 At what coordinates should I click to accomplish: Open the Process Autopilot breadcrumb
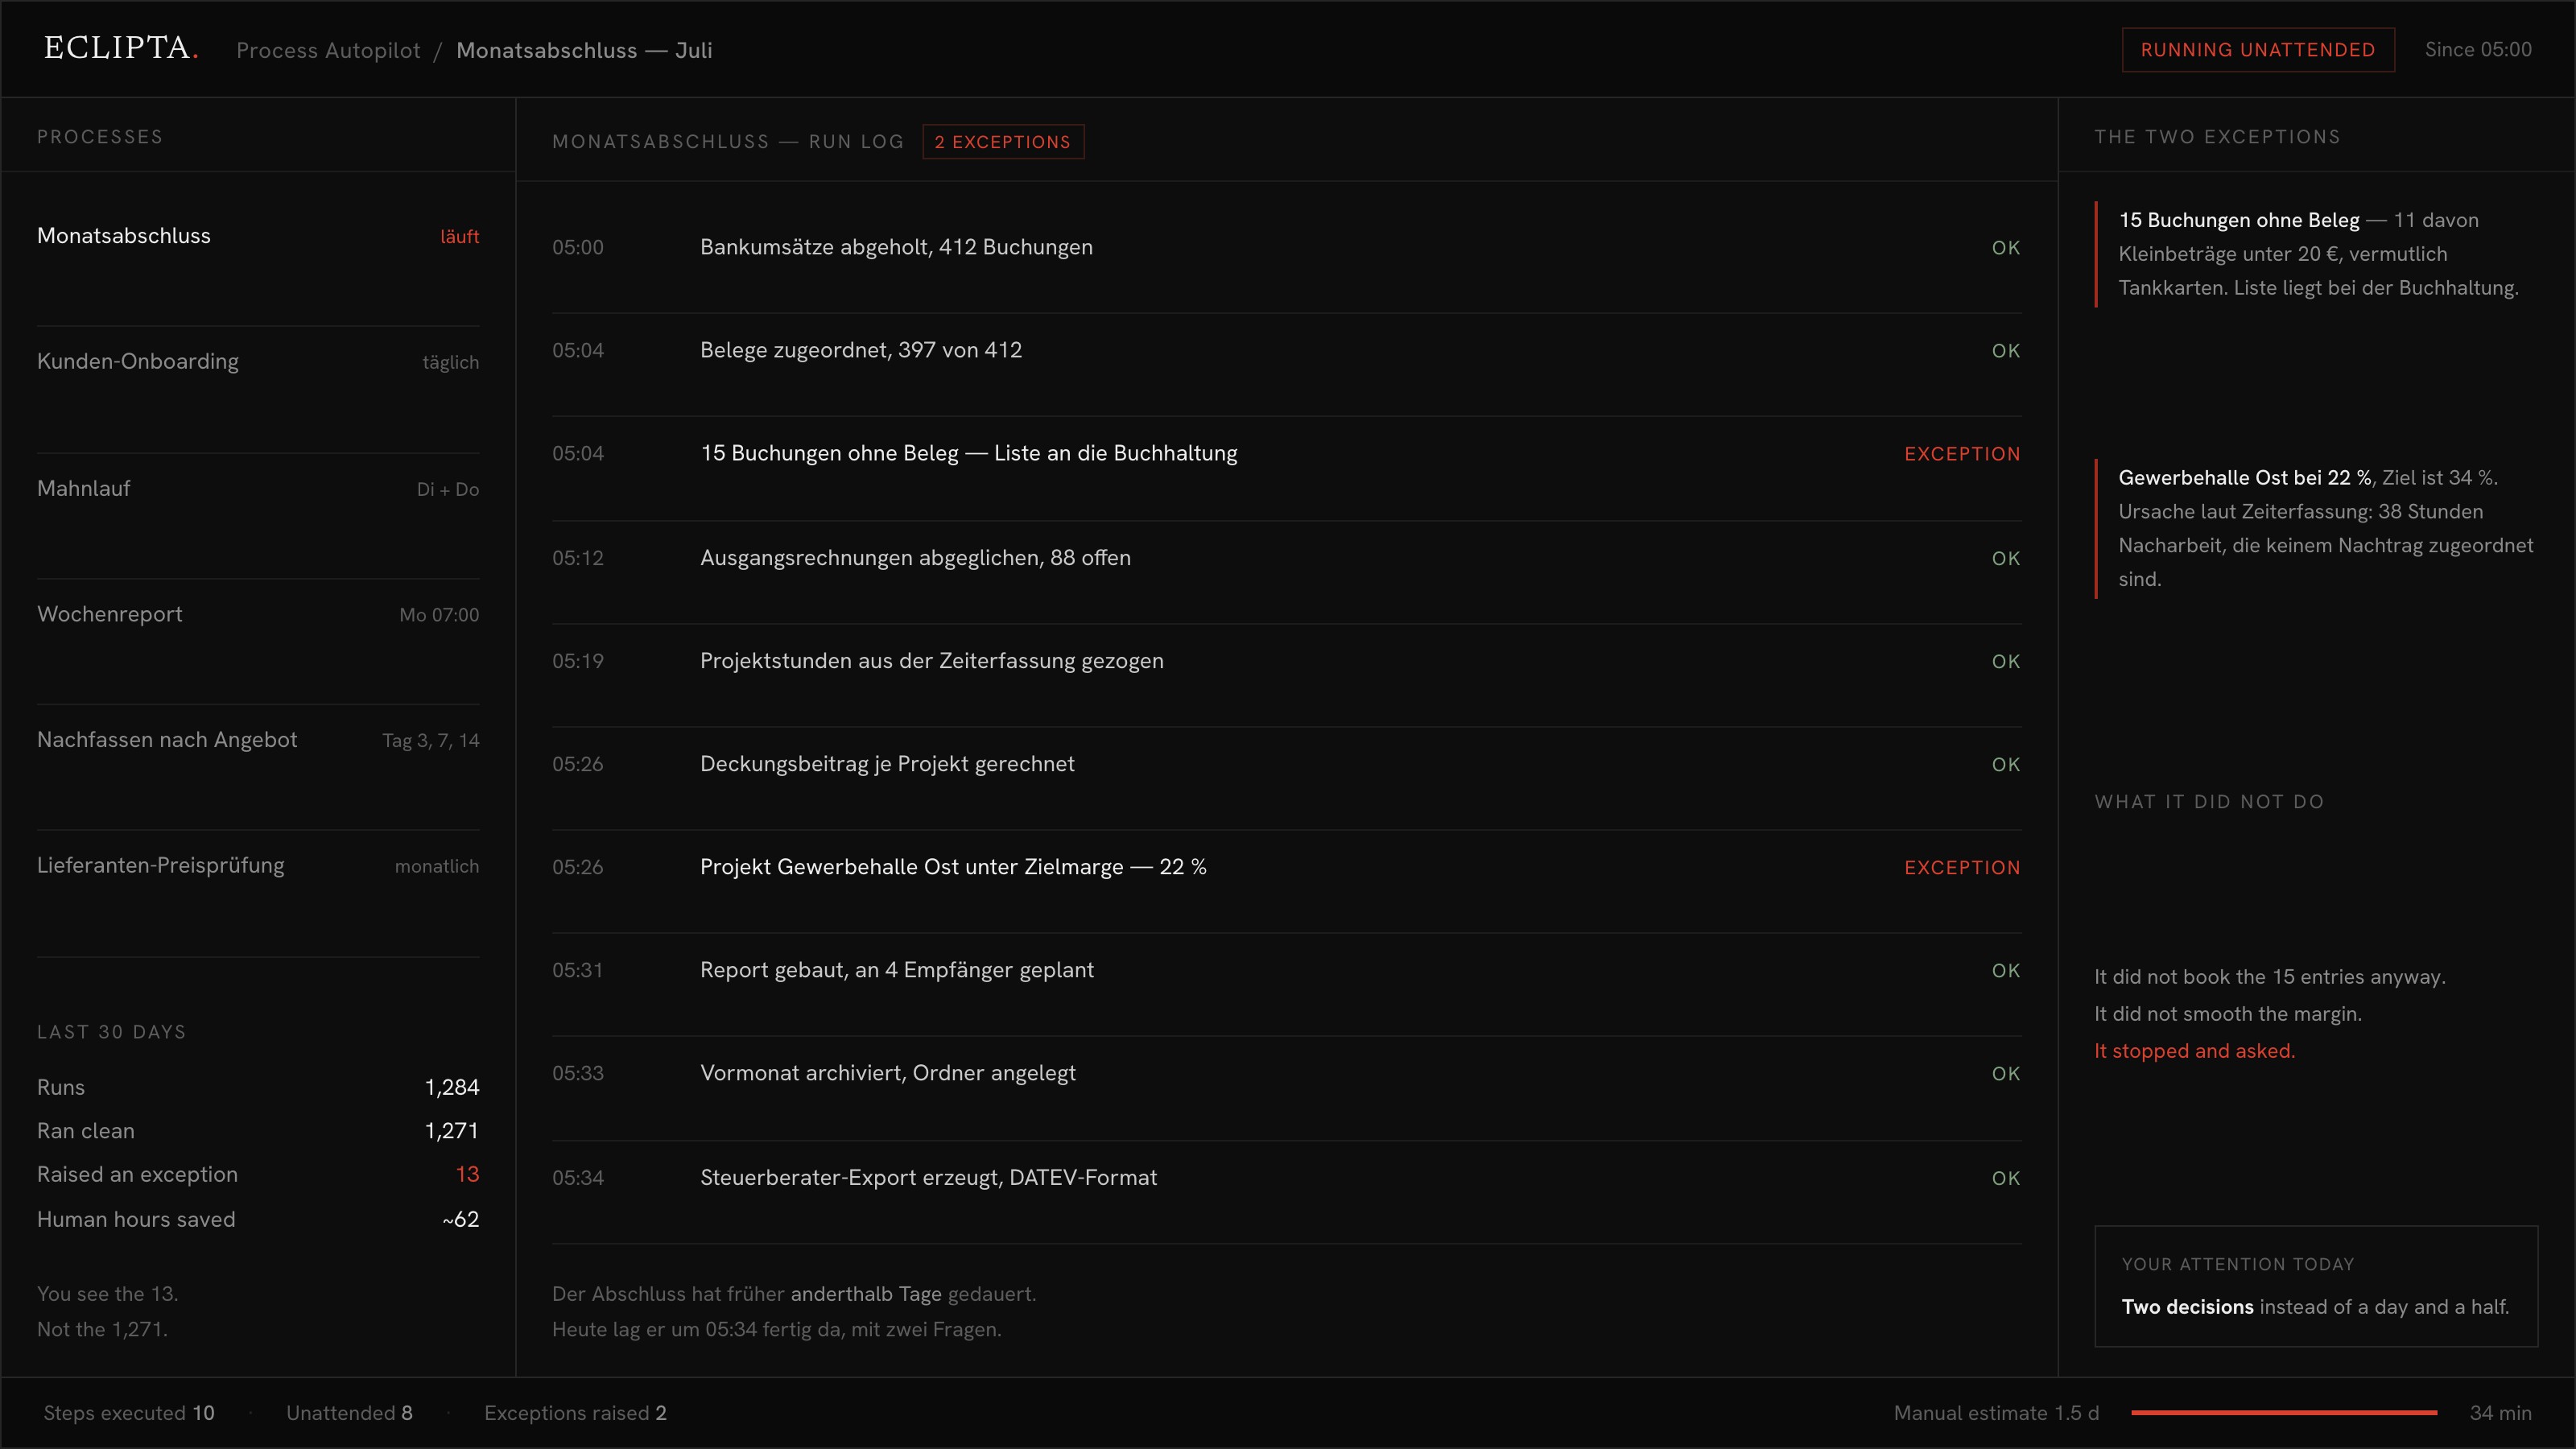(x=328, y=50)
